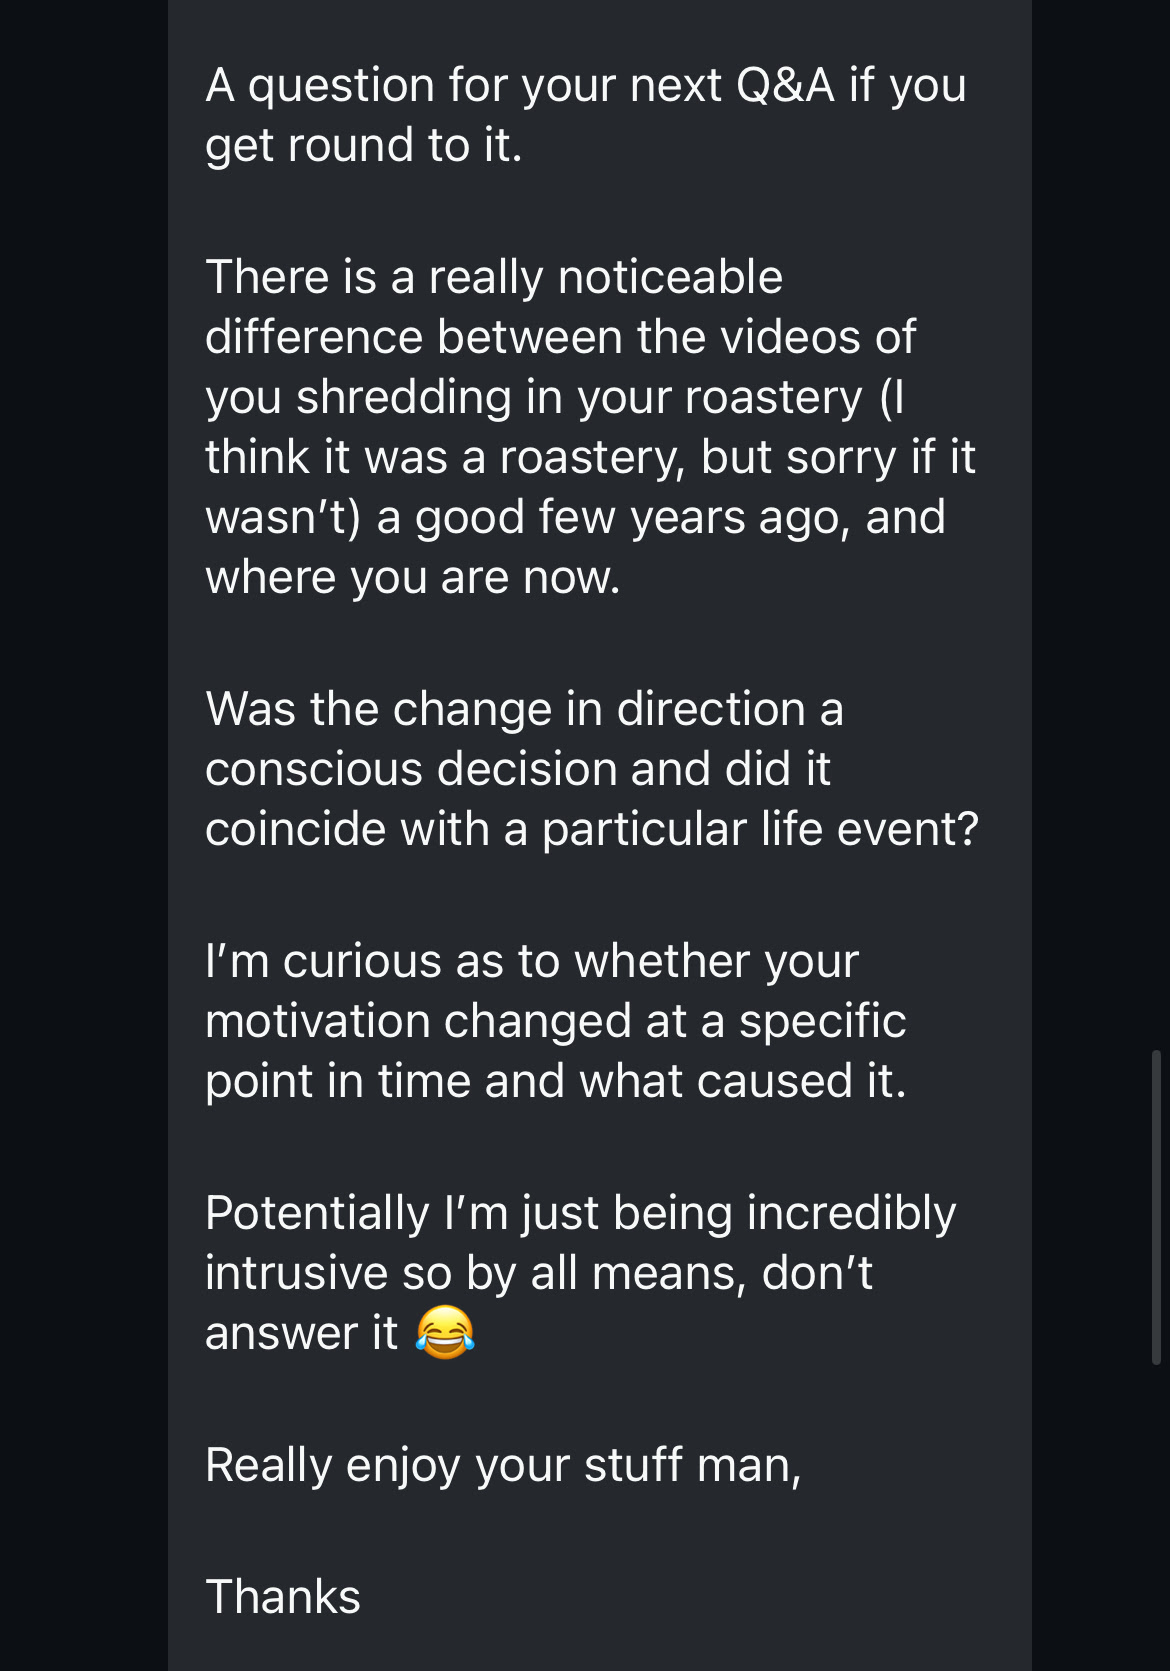Click the line "where you are now."
Viewport: 1170px width, 1671px height.
coord(413,578)
